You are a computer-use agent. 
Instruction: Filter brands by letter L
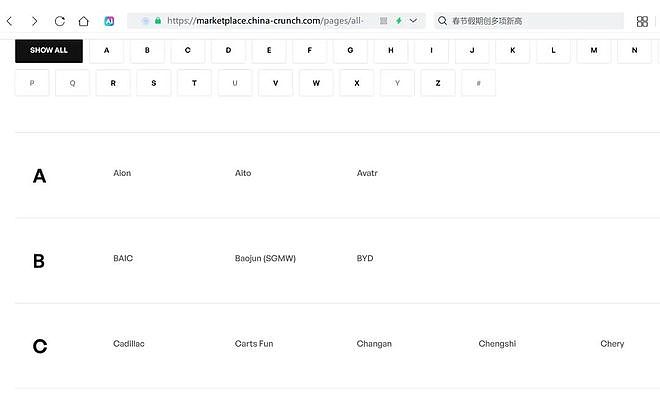(553, 51)
